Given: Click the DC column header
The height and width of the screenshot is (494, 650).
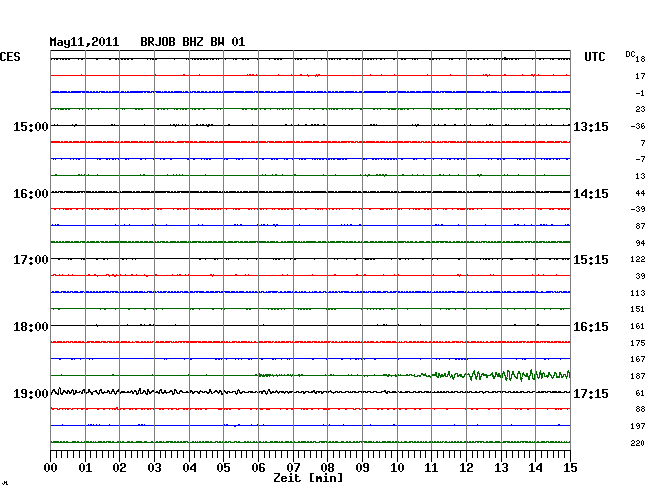Looking at the screenshot, I should click(x=630, y=54).
